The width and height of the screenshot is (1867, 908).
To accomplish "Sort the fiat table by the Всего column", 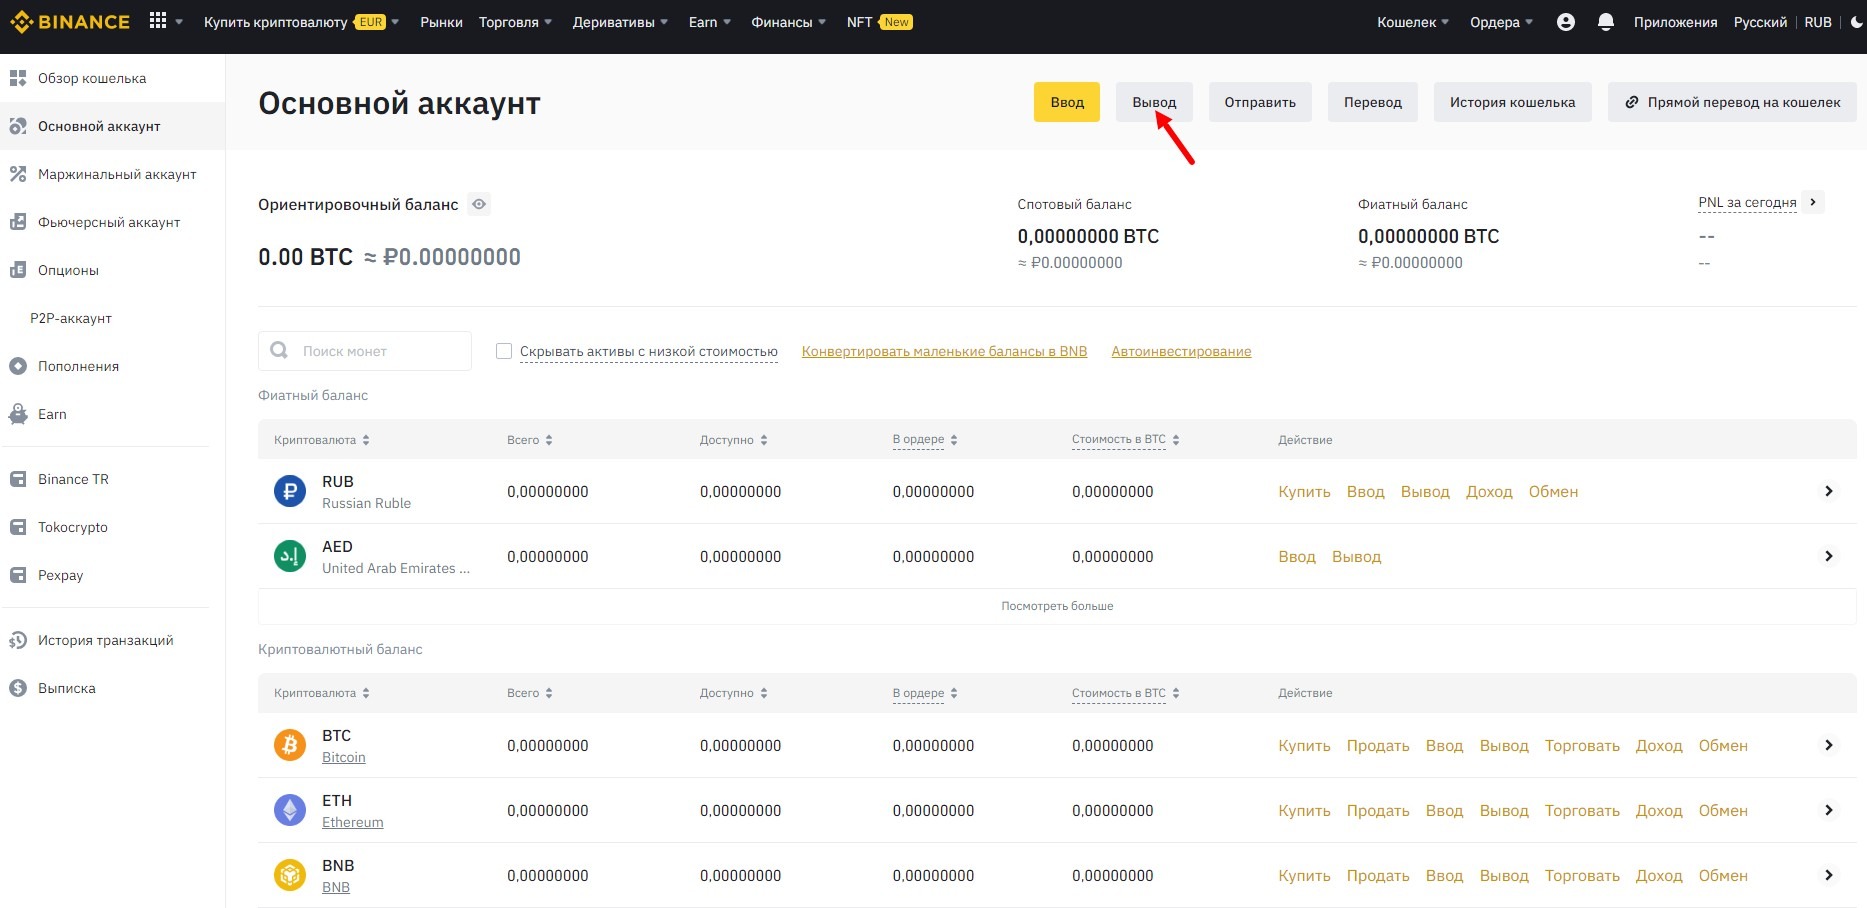I will (529, 440).
